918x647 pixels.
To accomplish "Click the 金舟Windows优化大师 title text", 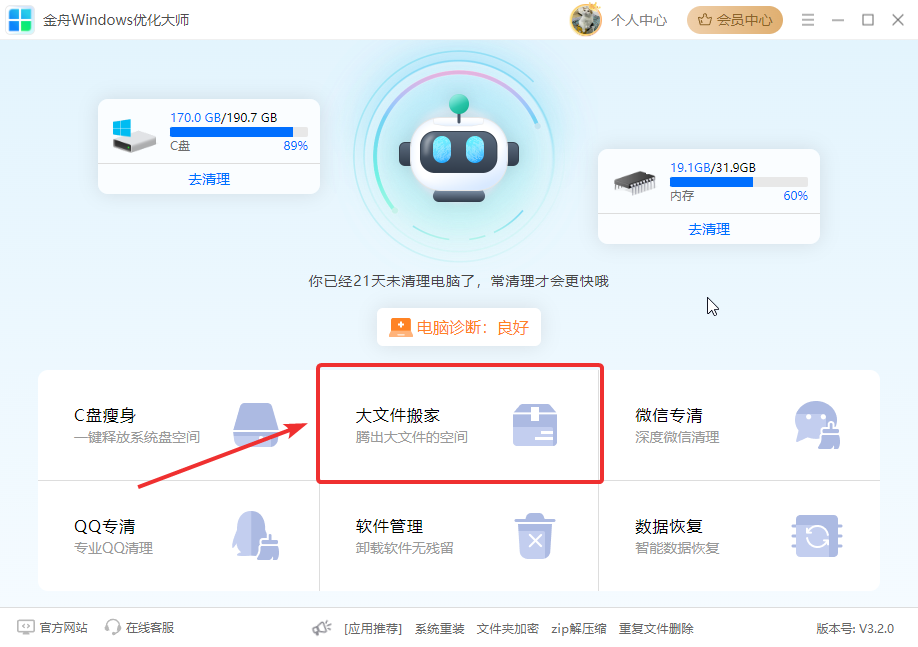I will tap(116, 20).
